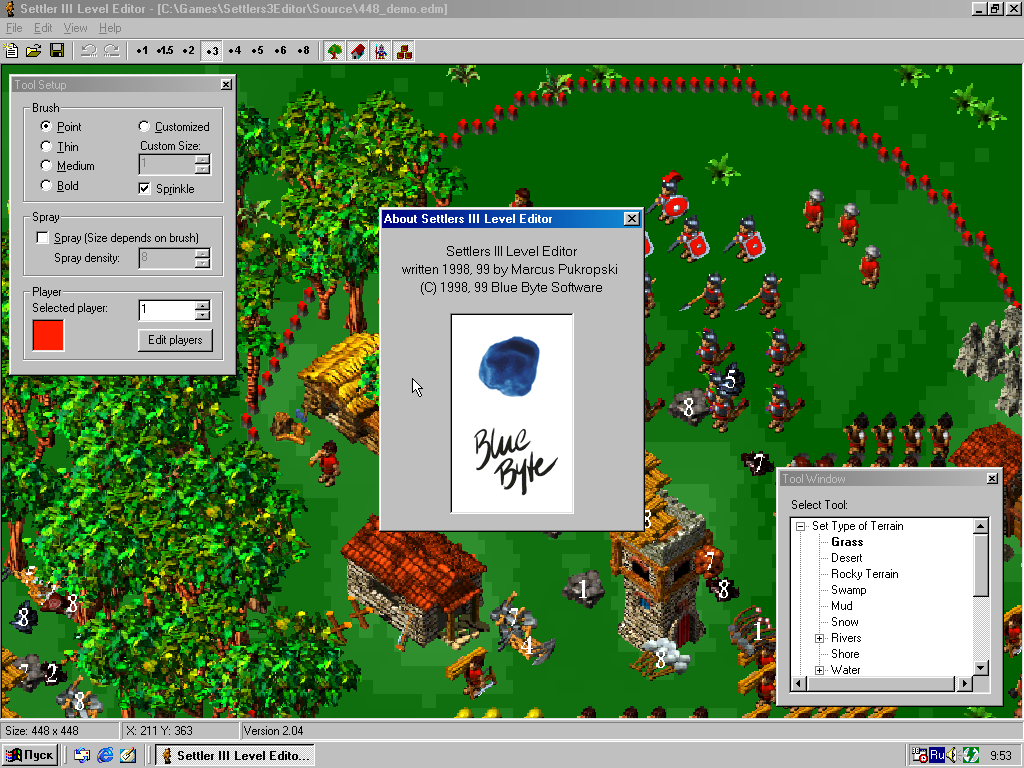Image resolution: width=1024 pixels, height=768 pixels.
Task: Select the Thin brush option
Action: pyautogui.click(x=46, y=146)
